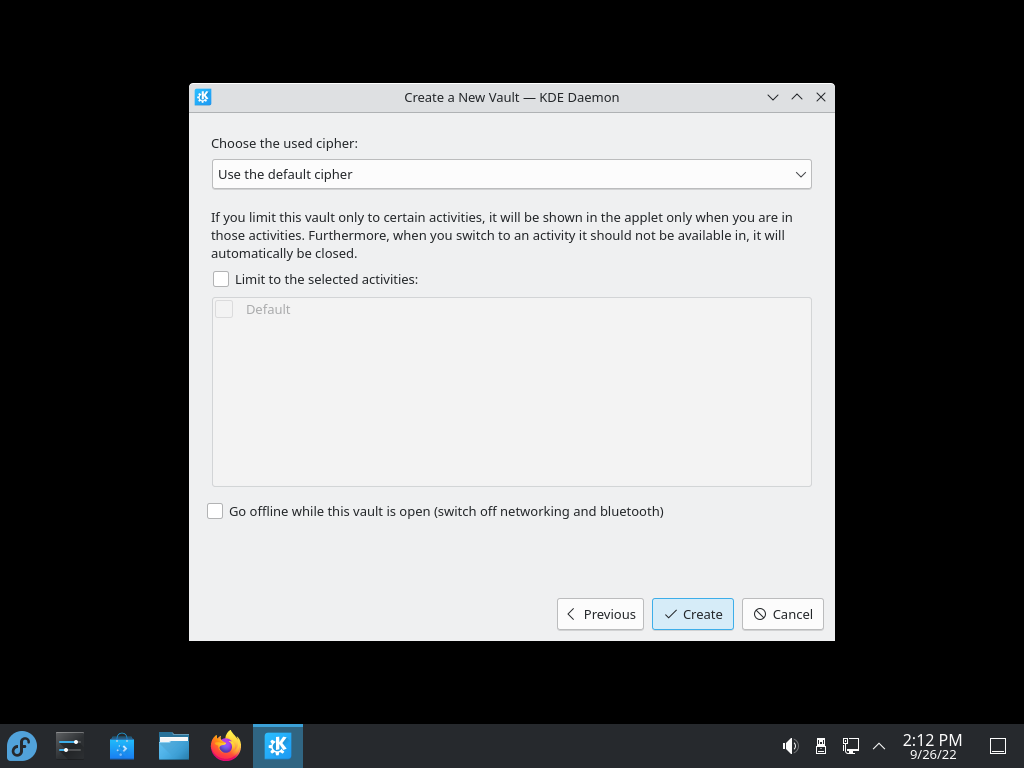Image resolution: width=1024 pixels, height=768 pixels.
Task: Open System Settings from the taskbar
Action: coord(69,746)
